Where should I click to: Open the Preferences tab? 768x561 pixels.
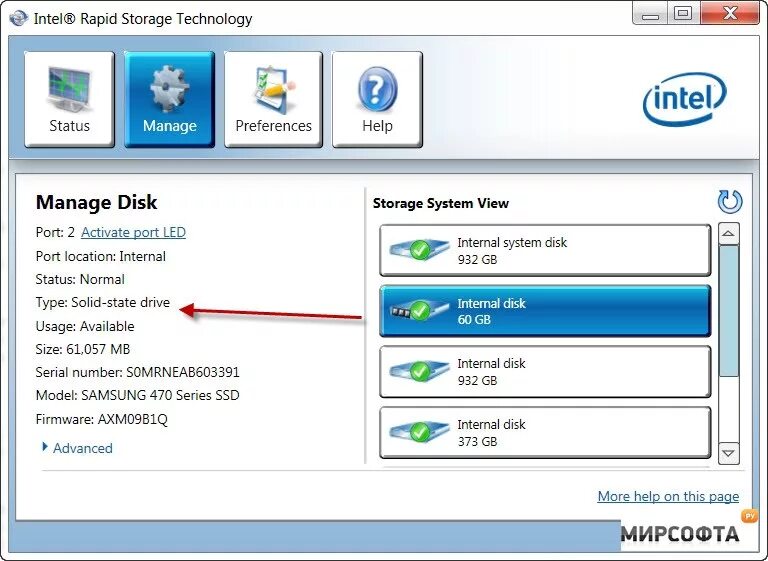point(273,99)
